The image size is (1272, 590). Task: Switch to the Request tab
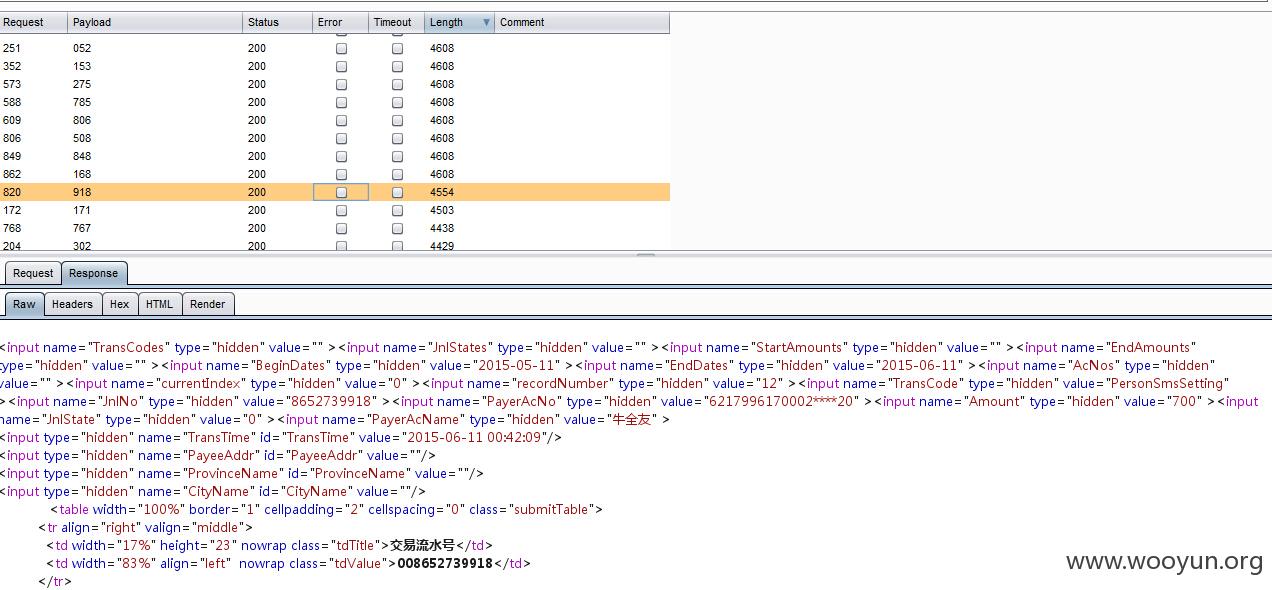[33, 273]
